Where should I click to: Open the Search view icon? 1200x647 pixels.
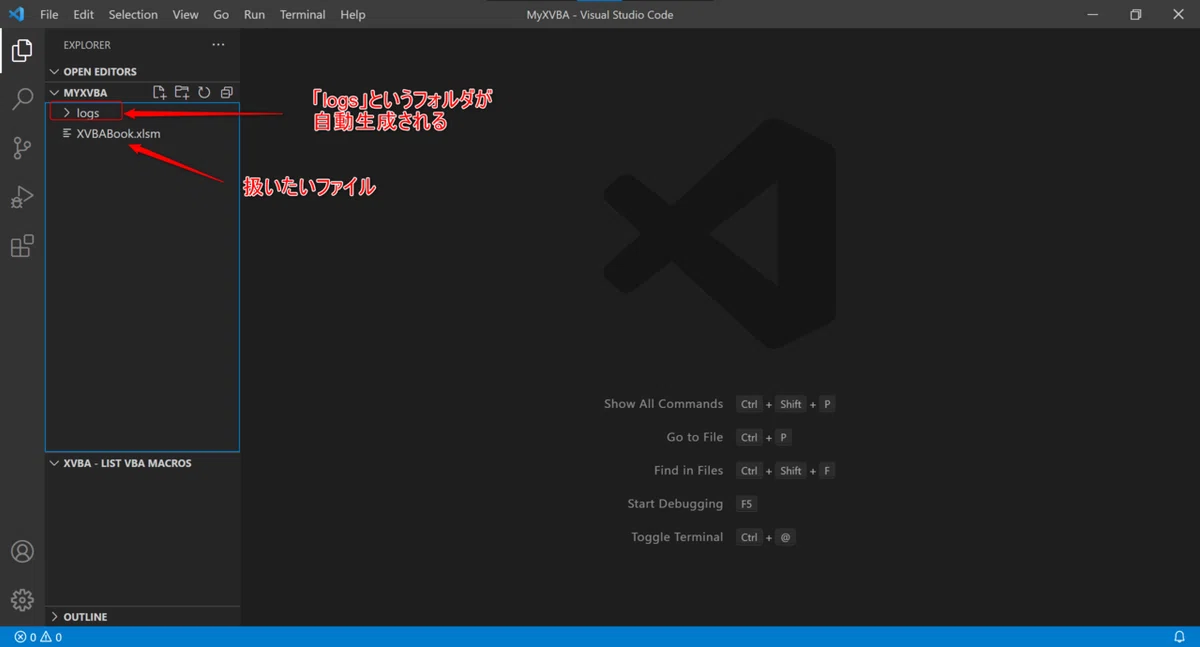tap(22, 99)
